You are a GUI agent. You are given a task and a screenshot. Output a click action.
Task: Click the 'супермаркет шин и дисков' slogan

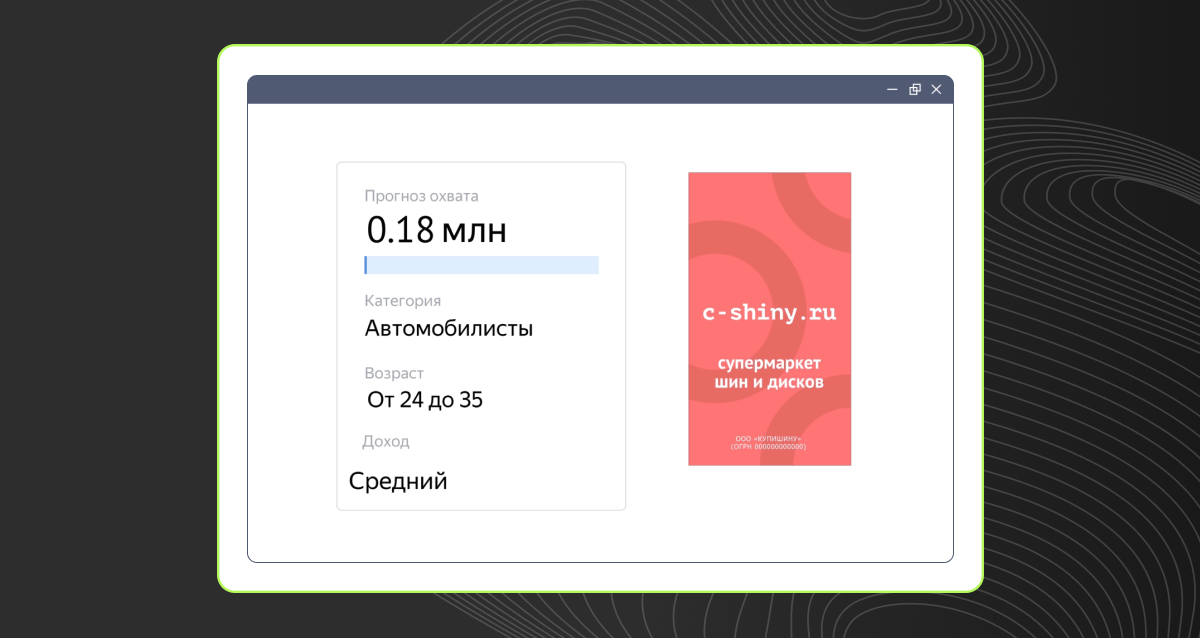pyautogui.click(x=769, y=372)
